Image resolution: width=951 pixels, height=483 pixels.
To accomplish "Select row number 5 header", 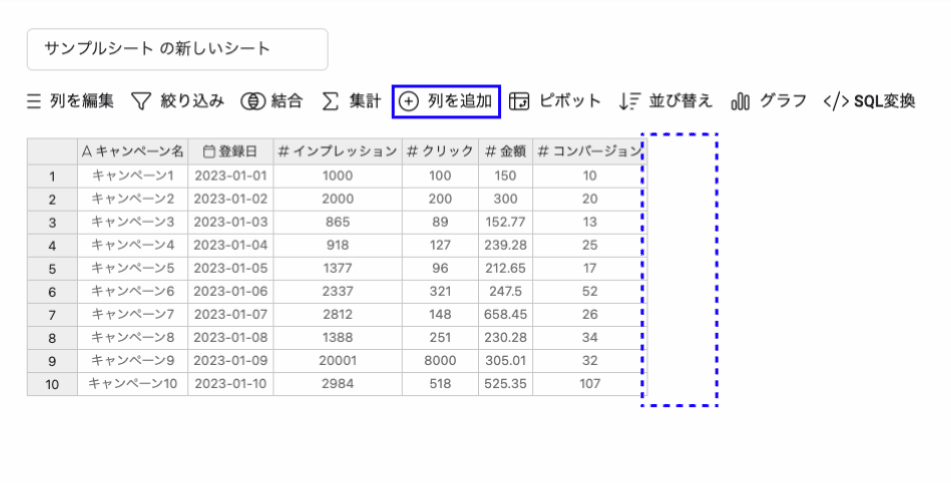I will (x=52, y=268).
